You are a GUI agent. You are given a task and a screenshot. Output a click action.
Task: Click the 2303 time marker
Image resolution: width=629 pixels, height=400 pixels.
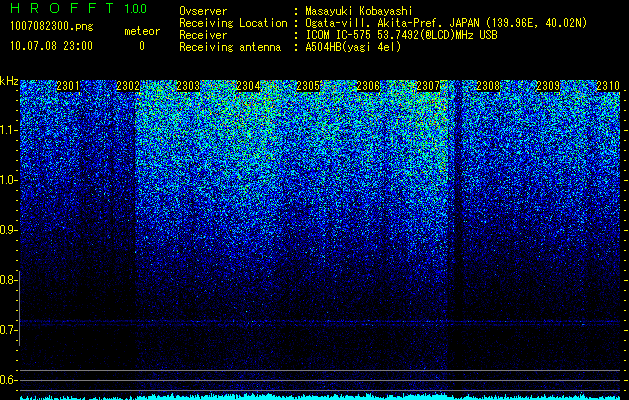(188, 86)
